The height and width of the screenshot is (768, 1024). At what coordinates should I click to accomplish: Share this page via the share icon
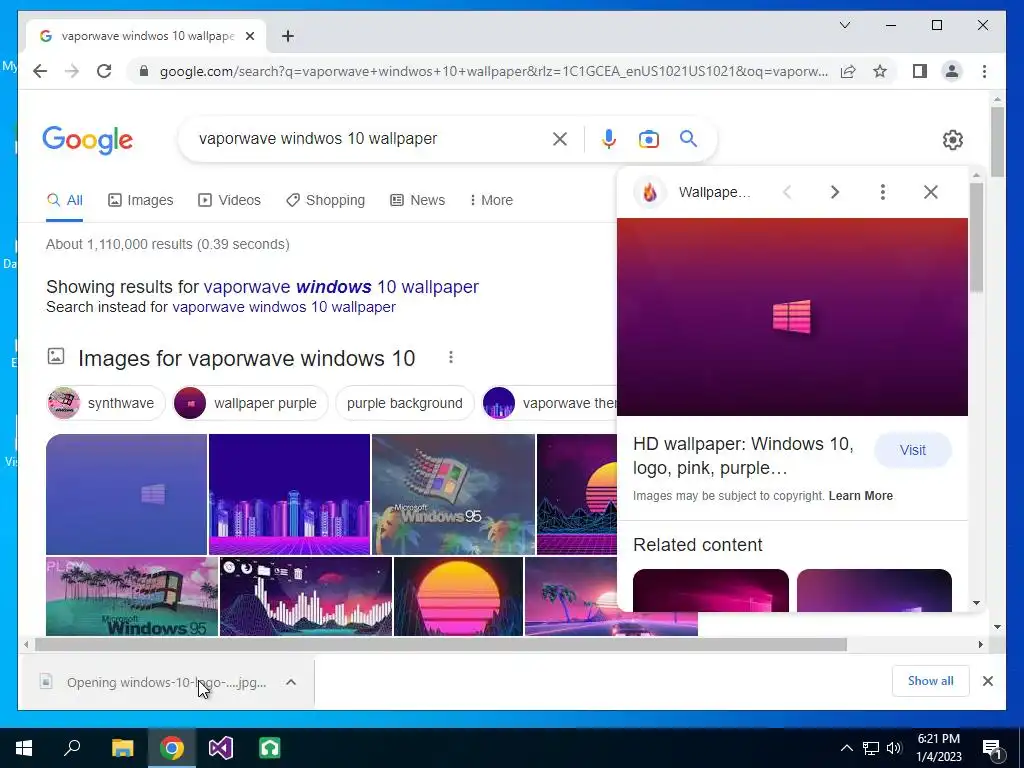(x=848, y=71)
